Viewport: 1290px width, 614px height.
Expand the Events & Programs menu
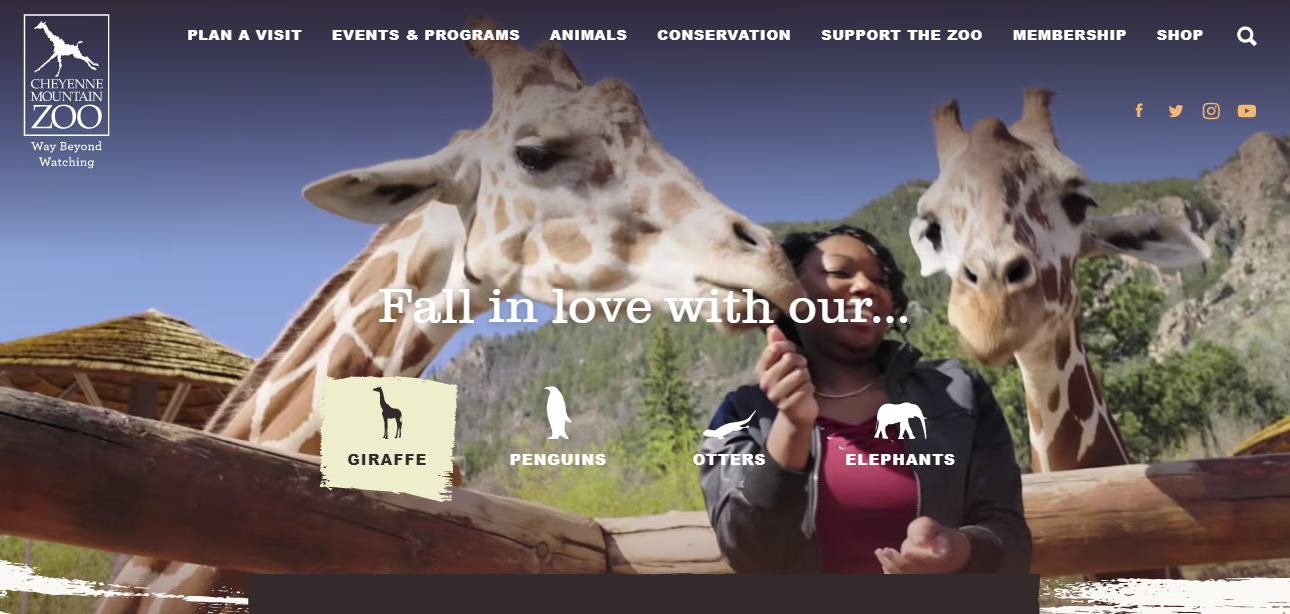[426, 35]
